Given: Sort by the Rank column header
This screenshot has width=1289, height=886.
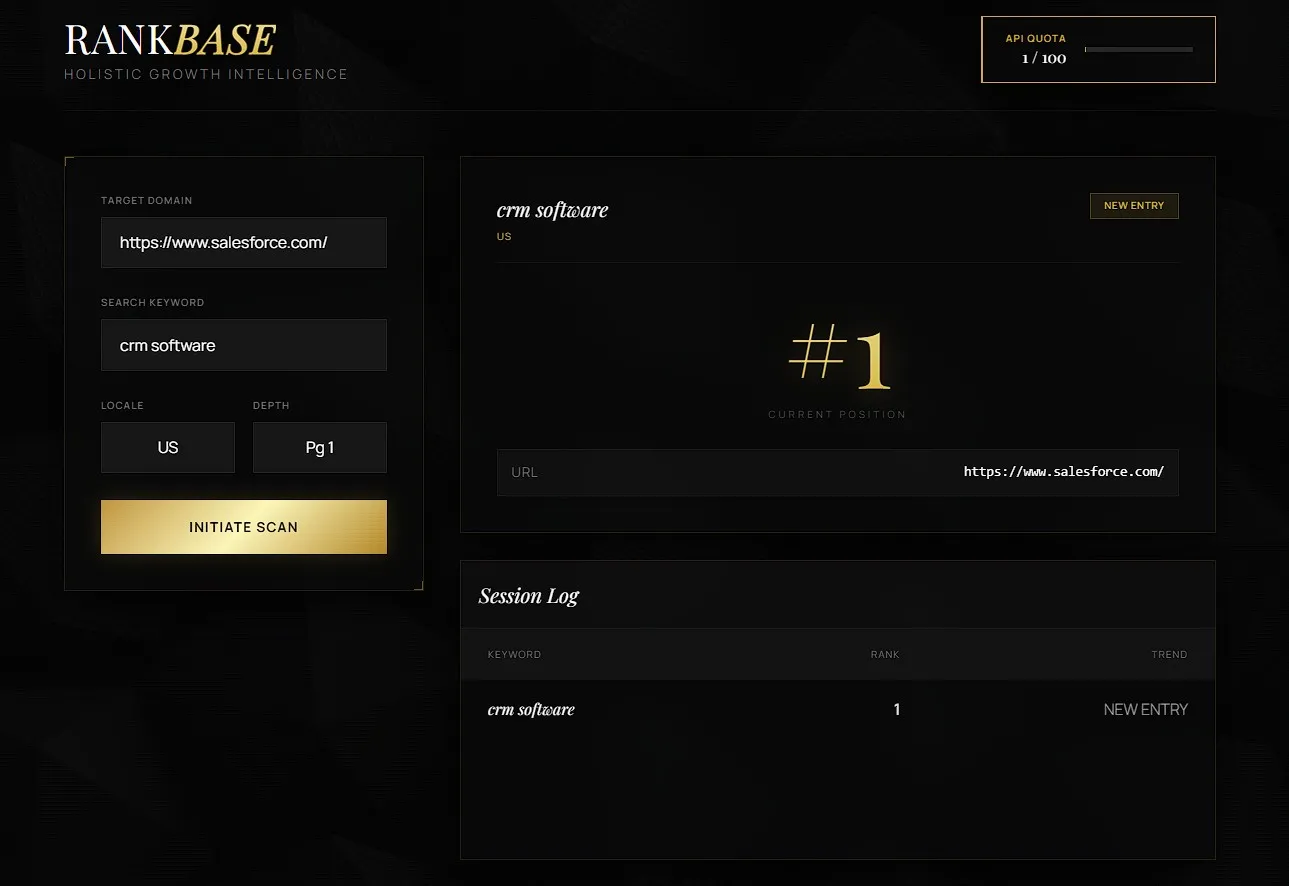Looking at the screenshot, I should tap(884, 655).
